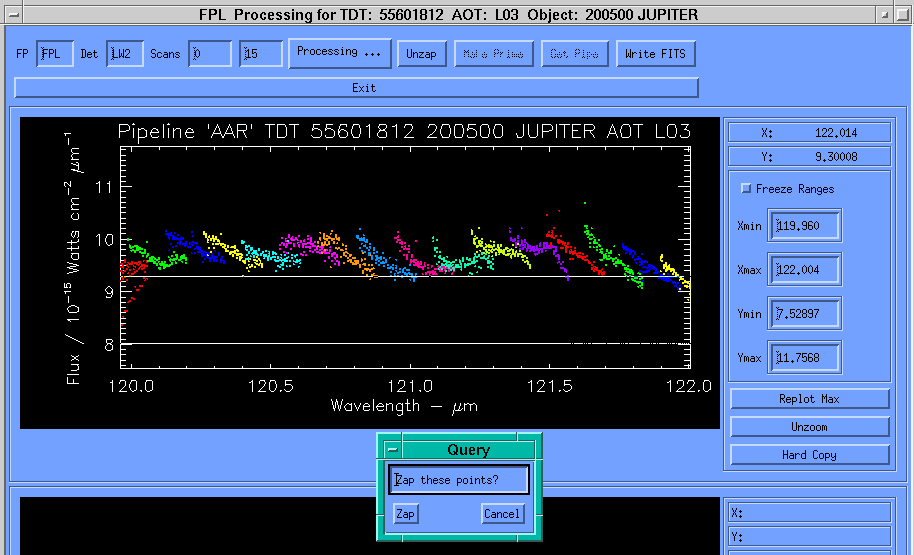Confirm by clicking Zap in Query dialog
Screen dimensions: 914x555
(x=405, y=514)
